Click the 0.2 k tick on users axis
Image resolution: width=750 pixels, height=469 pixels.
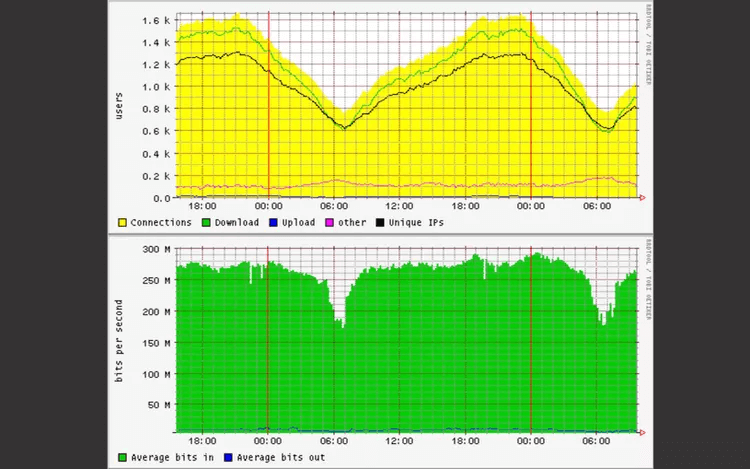coord(155,176)
